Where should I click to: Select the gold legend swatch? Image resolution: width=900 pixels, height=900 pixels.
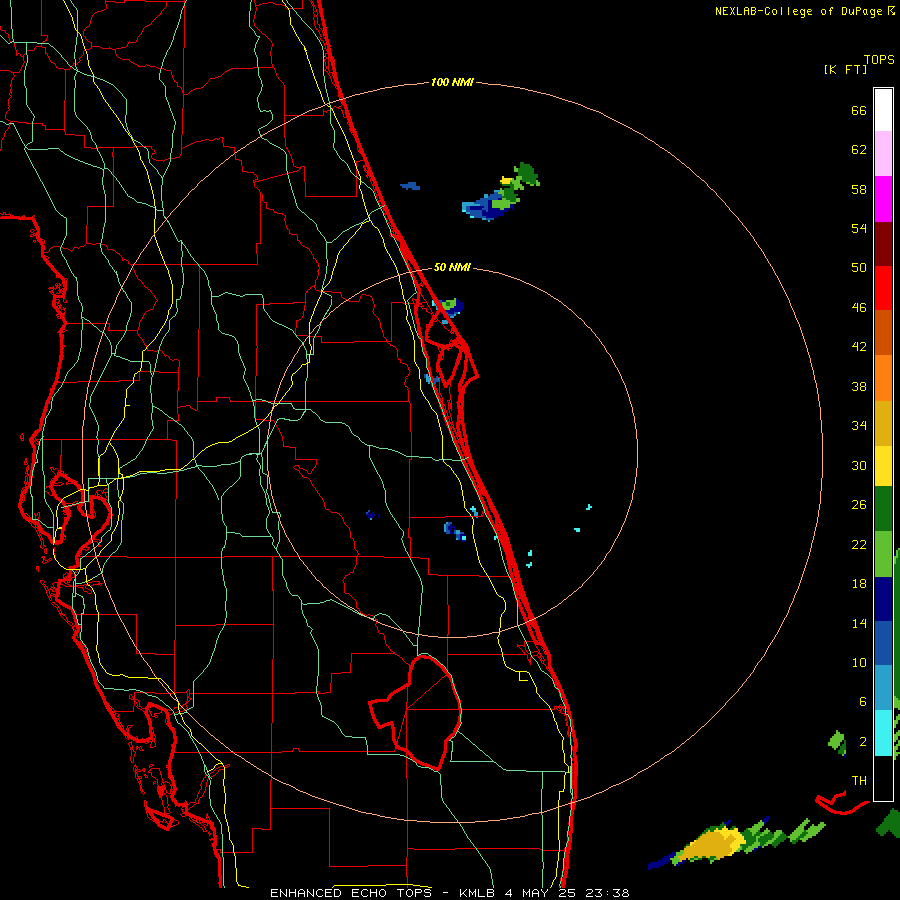[x=883, y=423]
